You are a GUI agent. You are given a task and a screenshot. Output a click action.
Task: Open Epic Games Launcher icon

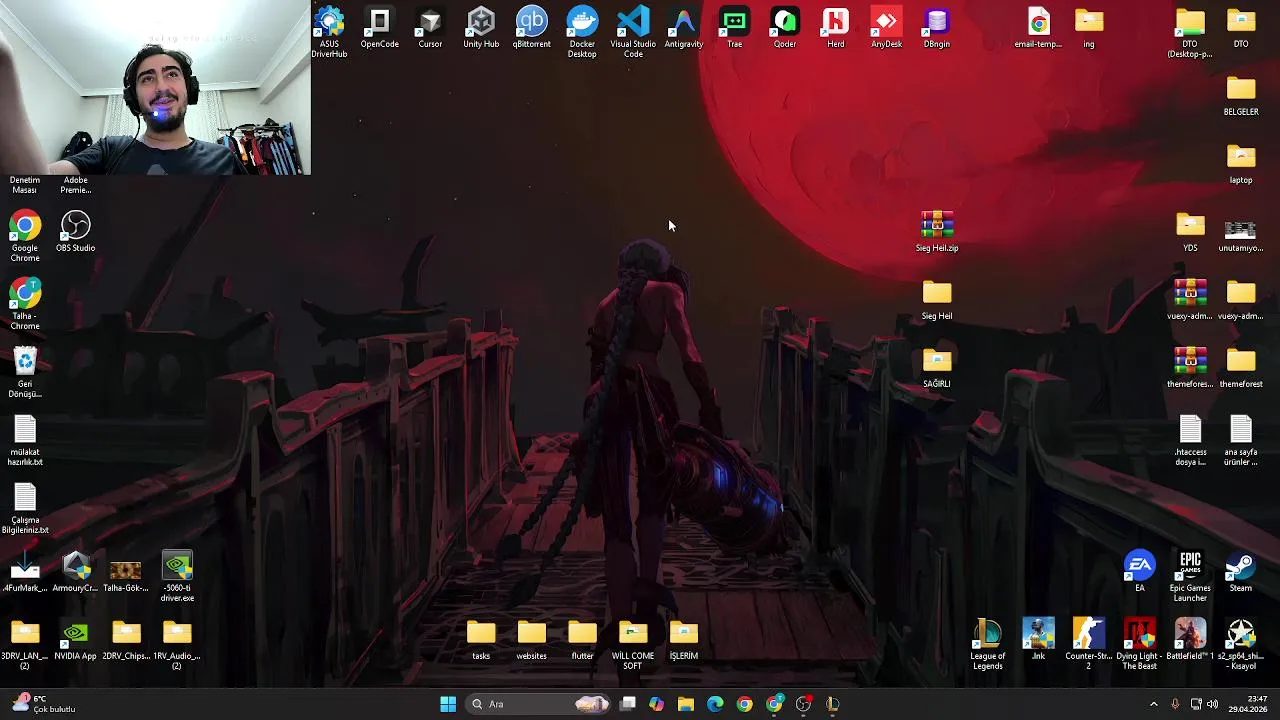tap(1190, 577)
